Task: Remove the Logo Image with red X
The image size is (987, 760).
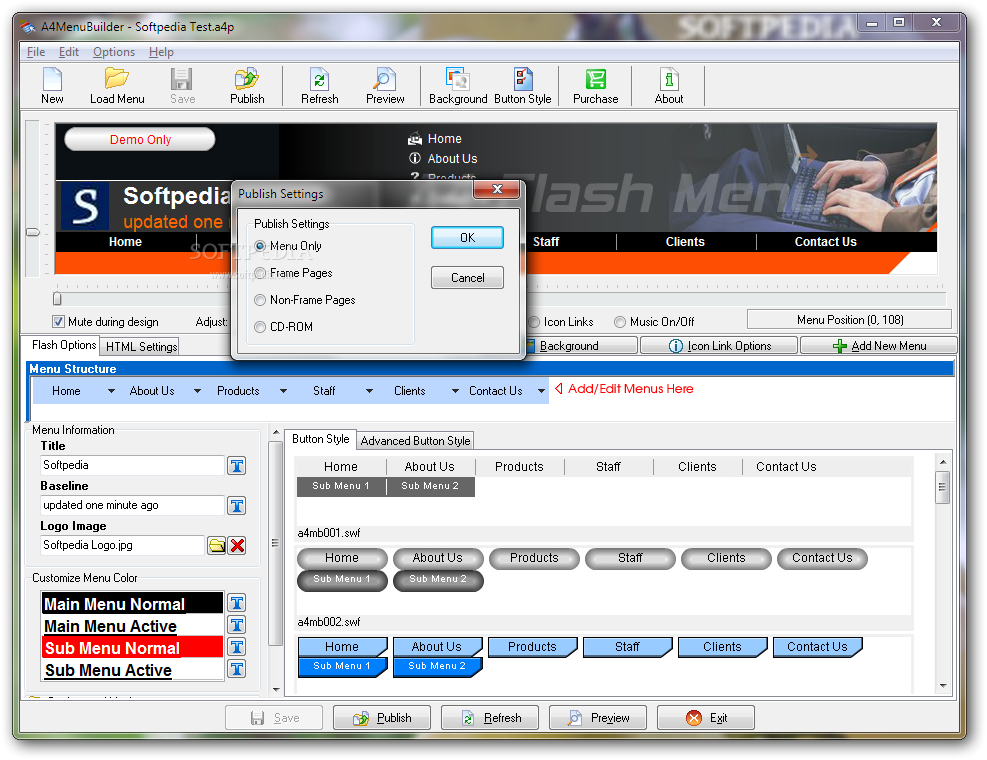Action: [237, 545]
